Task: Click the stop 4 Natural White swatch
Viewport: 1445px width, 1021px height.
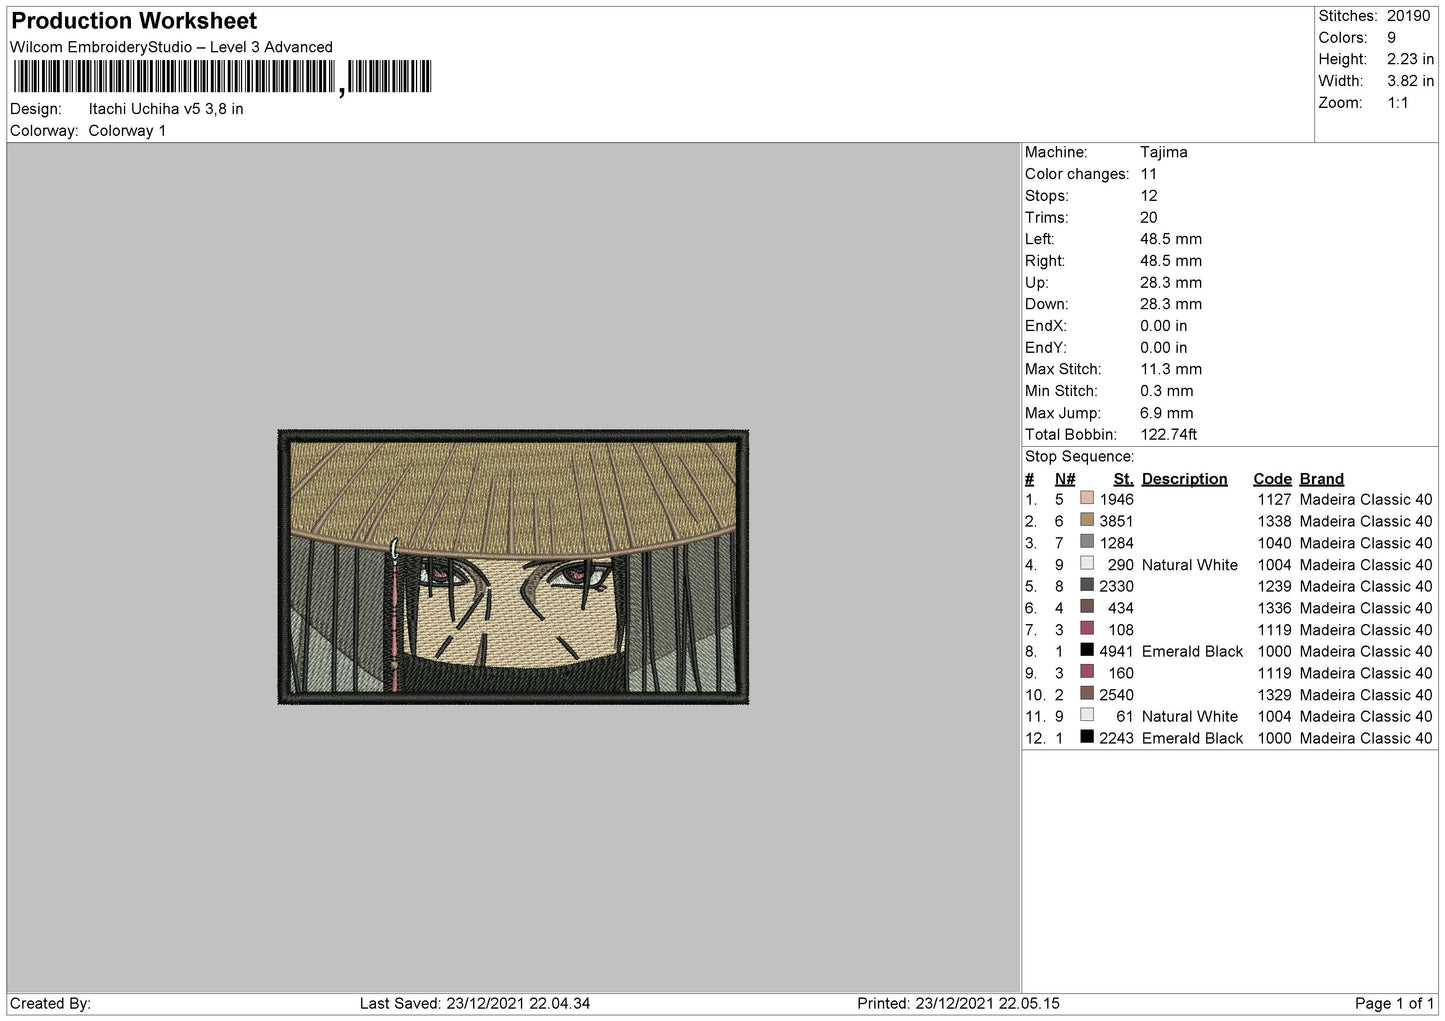Action: point(1087,564)
